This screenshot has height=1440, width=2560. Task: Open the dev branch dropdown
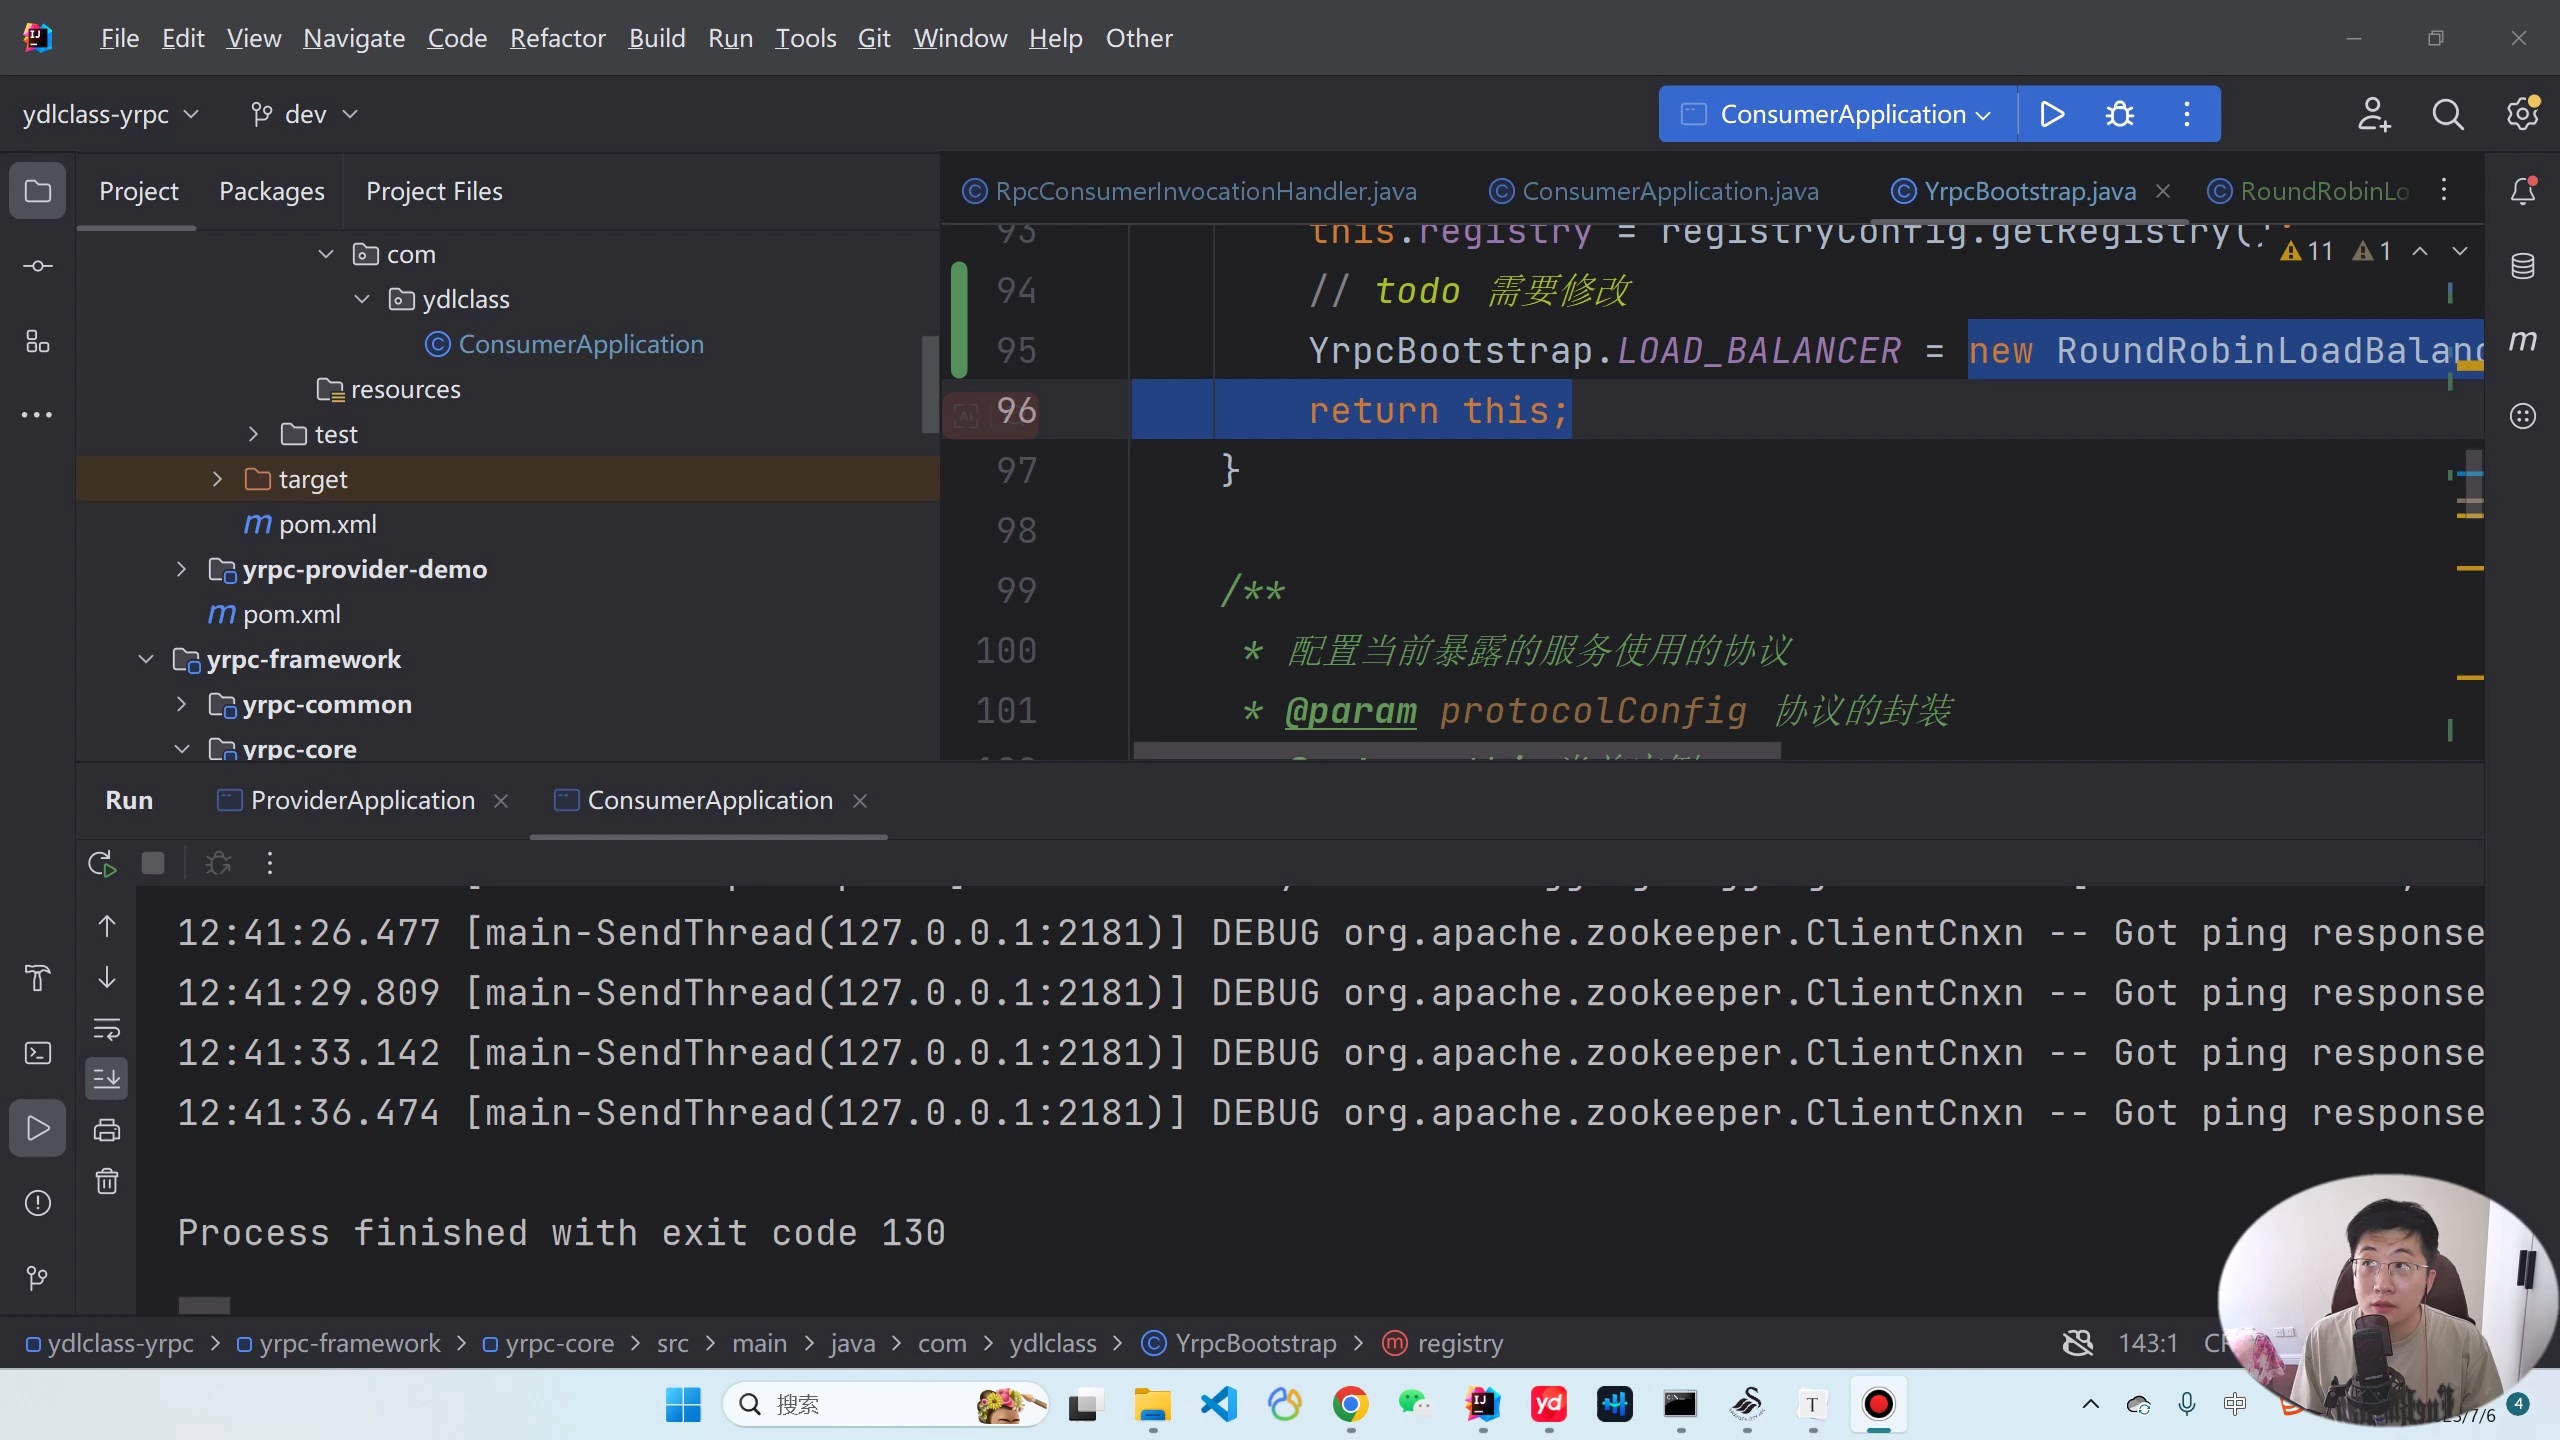click(304, 114)
